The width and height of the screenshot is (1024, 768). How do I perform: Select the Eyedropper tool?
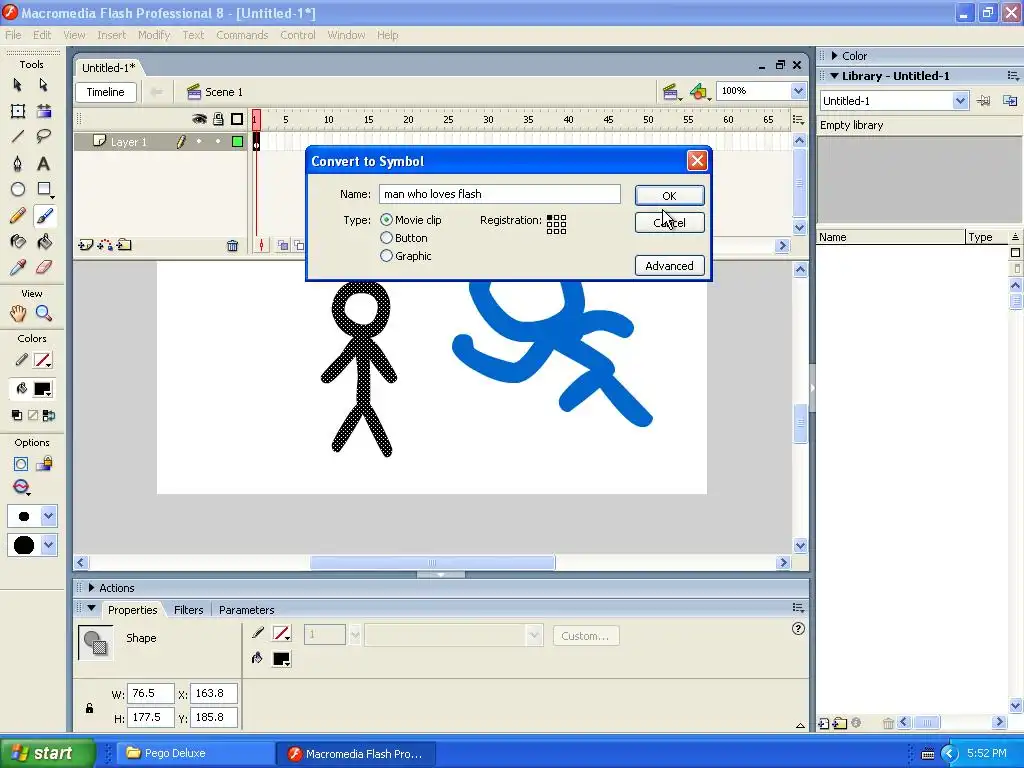pyautogui.click(x=18, y=267)
